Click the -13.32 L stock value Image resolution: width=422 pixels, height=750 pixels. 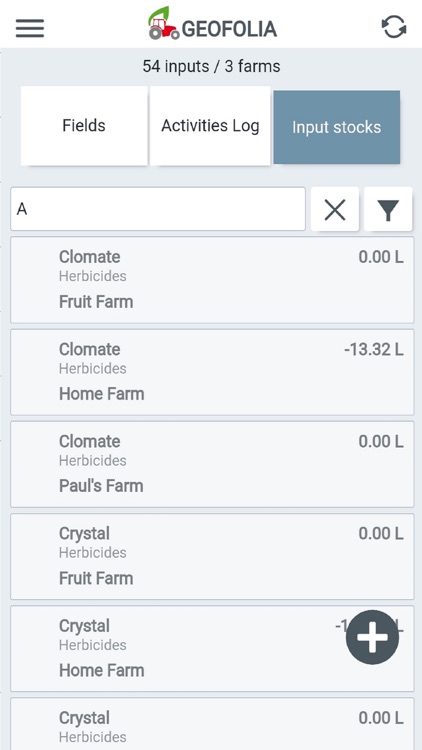[x=374, y=350]
